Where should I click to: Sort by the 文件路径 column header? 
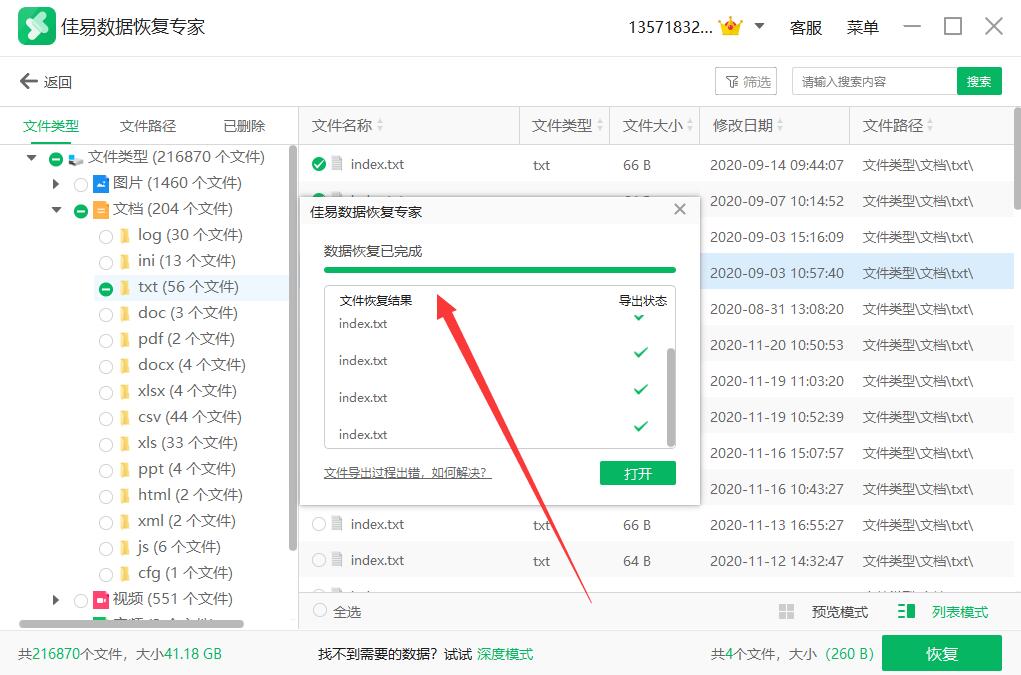pos(897,126)
